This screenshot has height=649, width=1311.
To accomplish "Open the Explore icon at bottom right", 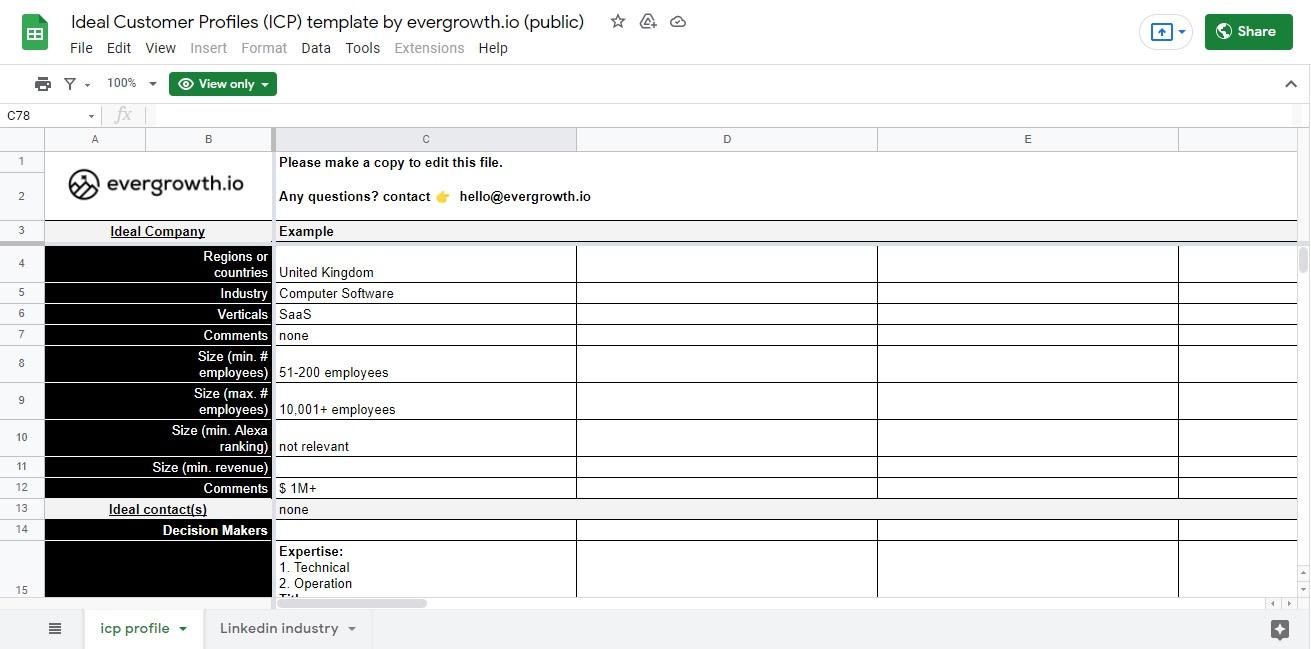I will pyautogui.click(x=1279, y=629).
